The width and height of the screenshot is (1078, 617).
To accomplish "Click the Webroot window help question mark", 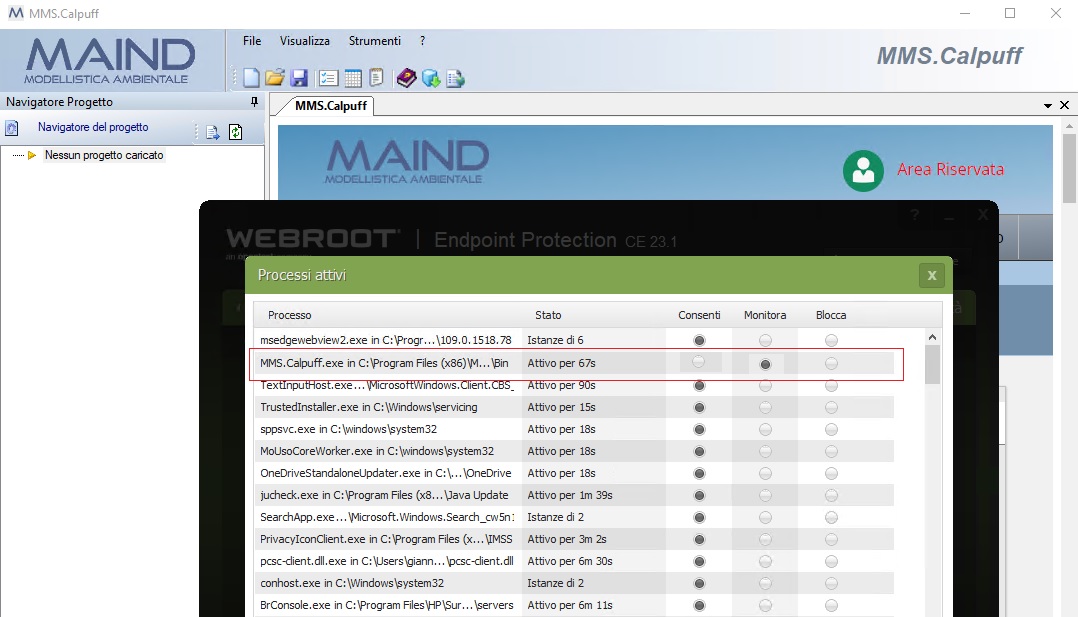I will (x=914, y=215).
